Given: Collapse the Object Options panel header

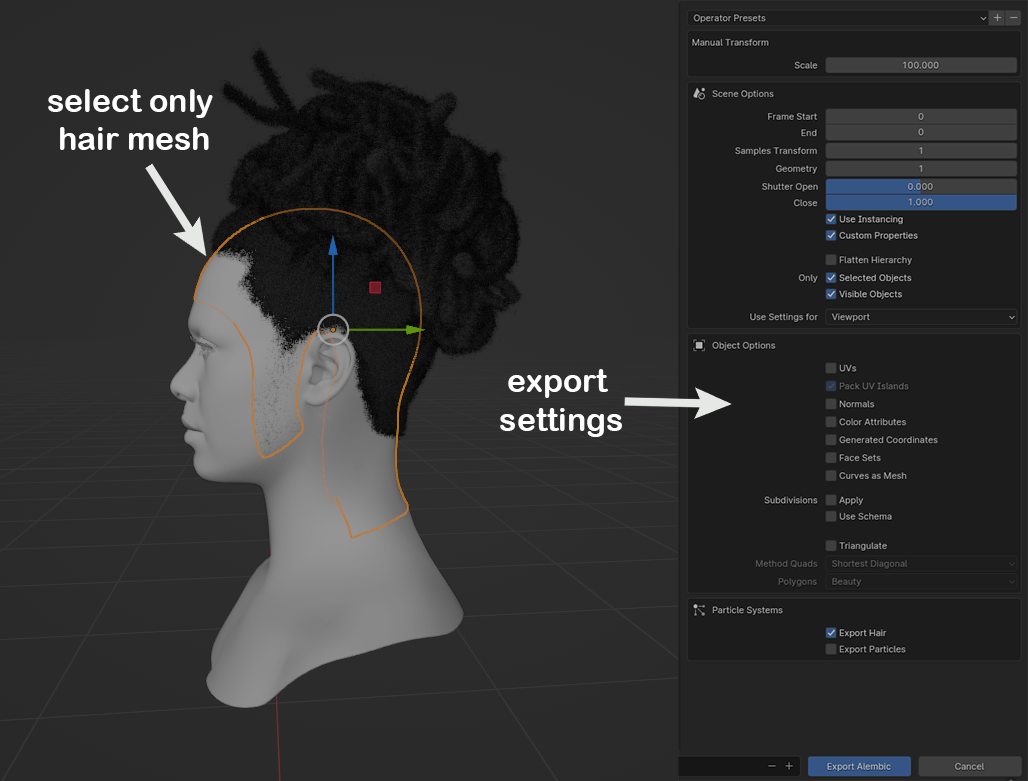Looking at the screenshot, I should [x=854, y=346].
